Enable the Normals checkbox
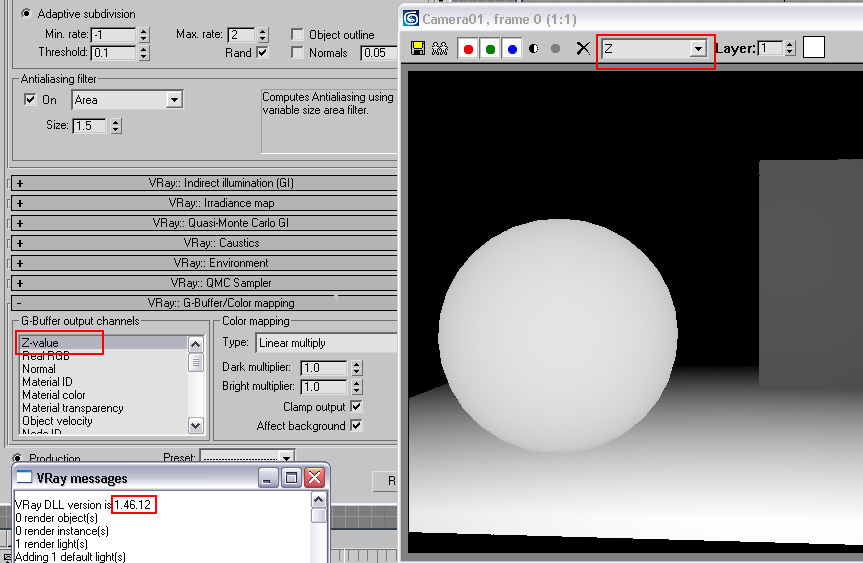The height and width of the screenshot is (563, 863). point(297,53)
